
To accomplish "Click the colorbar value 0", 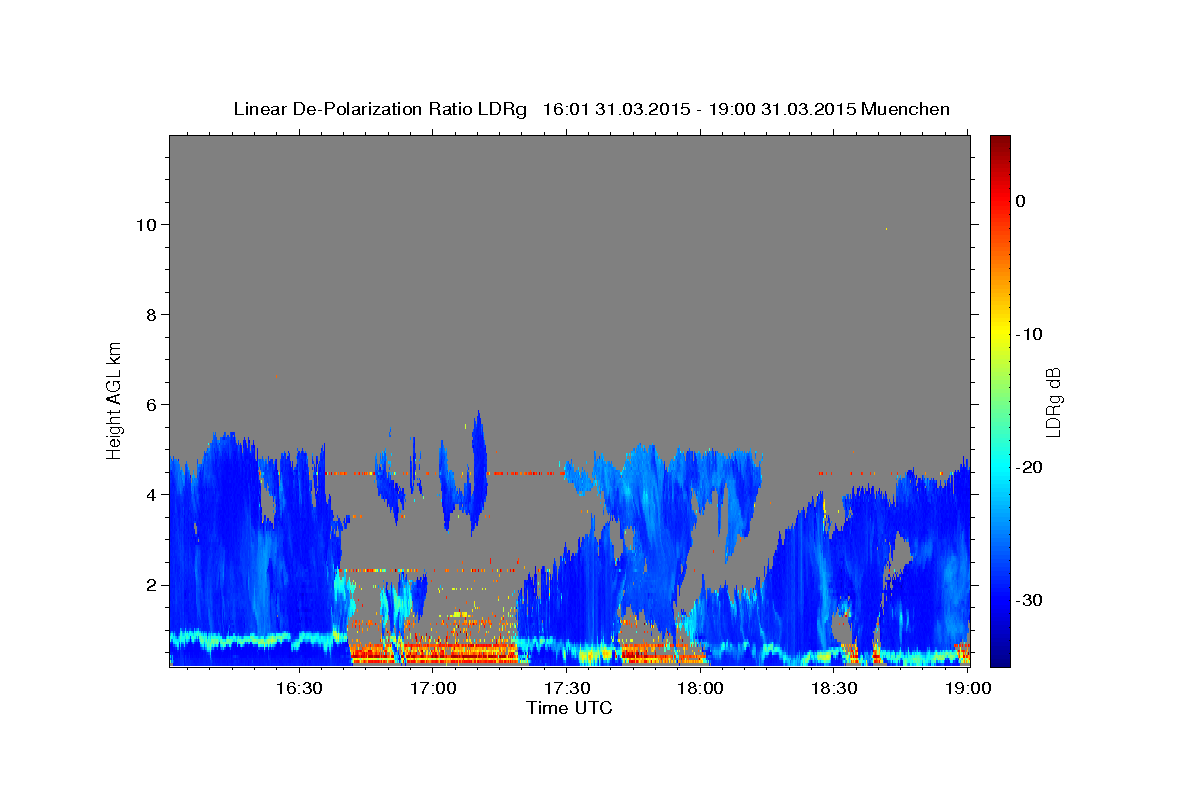I will [x=1021, y=201].
